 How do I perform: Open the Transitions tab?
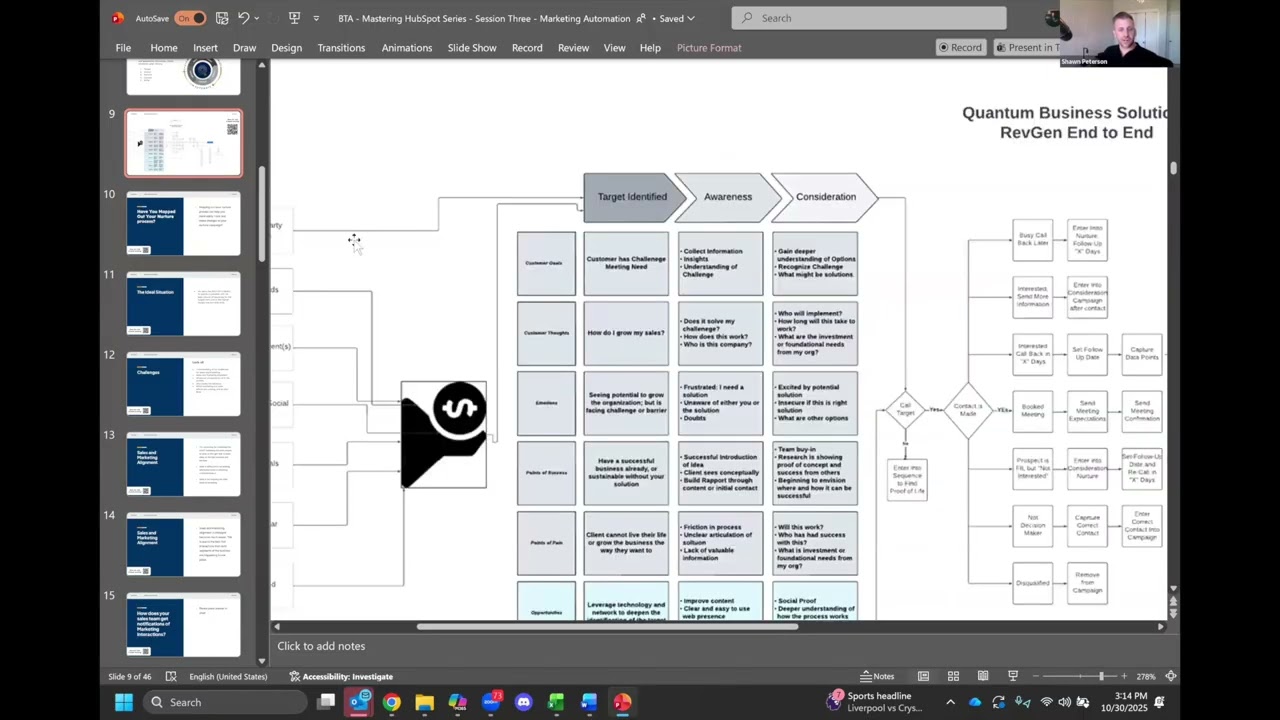pos(341,47)
